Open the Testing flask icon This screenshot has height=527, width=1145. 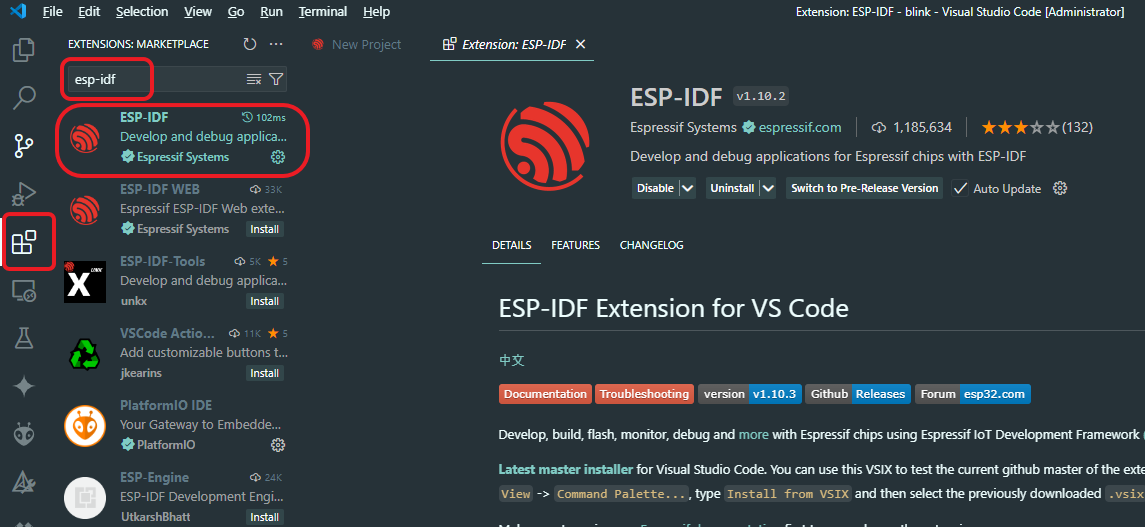pos(24,338)
